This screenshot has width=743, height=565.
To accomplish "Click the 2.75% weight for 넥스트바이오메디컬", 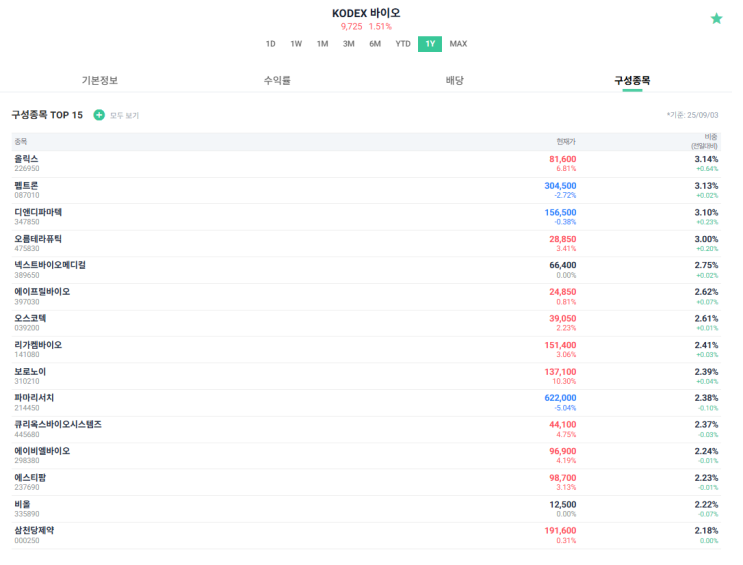I will [x=706, y=265].
